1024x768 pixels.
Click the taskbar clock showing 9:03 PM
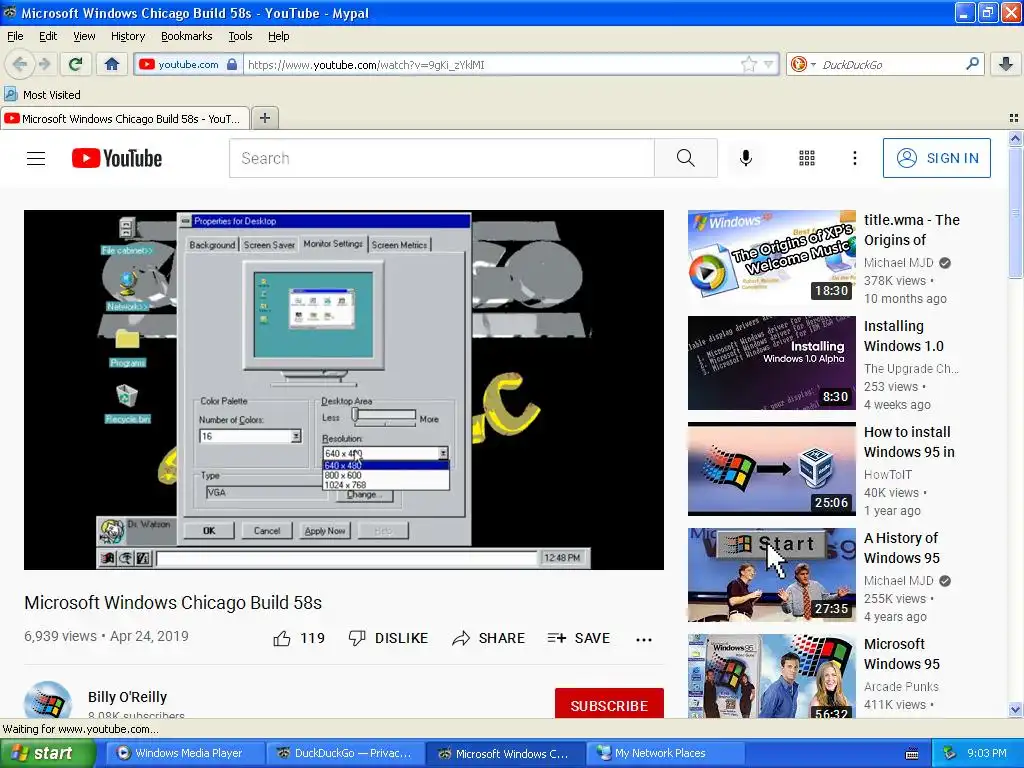[987, 754]
